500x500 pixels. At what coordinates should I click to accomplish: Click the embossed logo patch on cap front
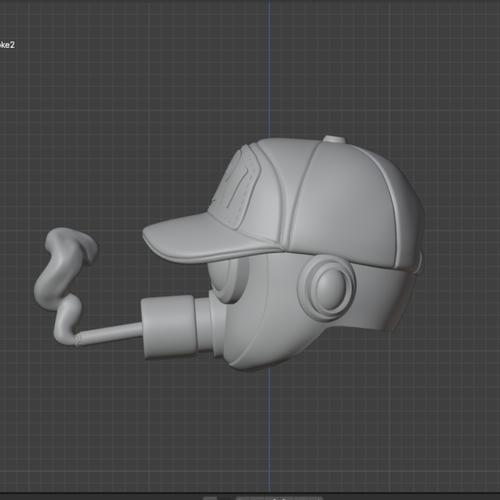[x=235, y=190]
